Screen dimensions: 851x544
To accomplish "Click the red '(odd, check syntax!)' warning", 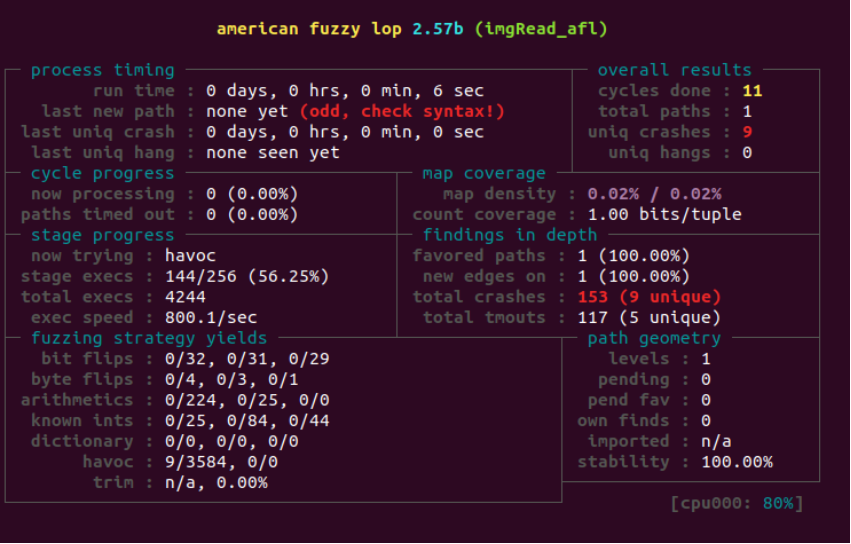I will click(x=402, y=111).
